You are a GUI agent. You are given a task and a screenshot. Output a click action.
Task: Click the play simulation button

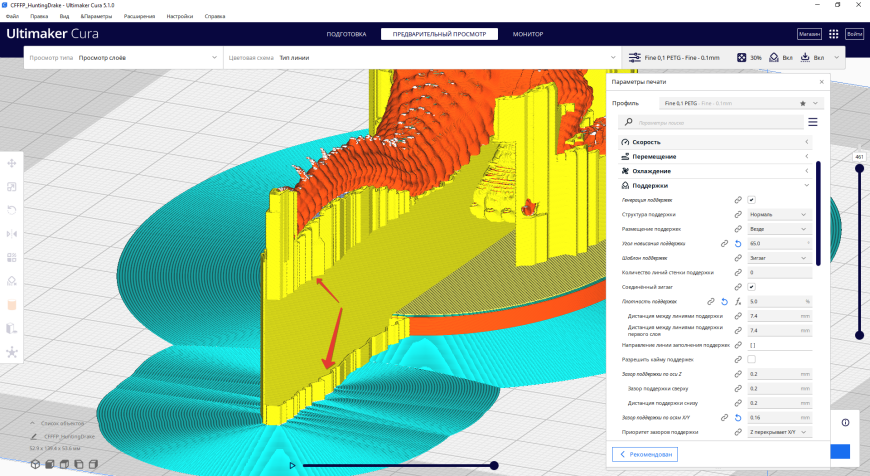291,465
